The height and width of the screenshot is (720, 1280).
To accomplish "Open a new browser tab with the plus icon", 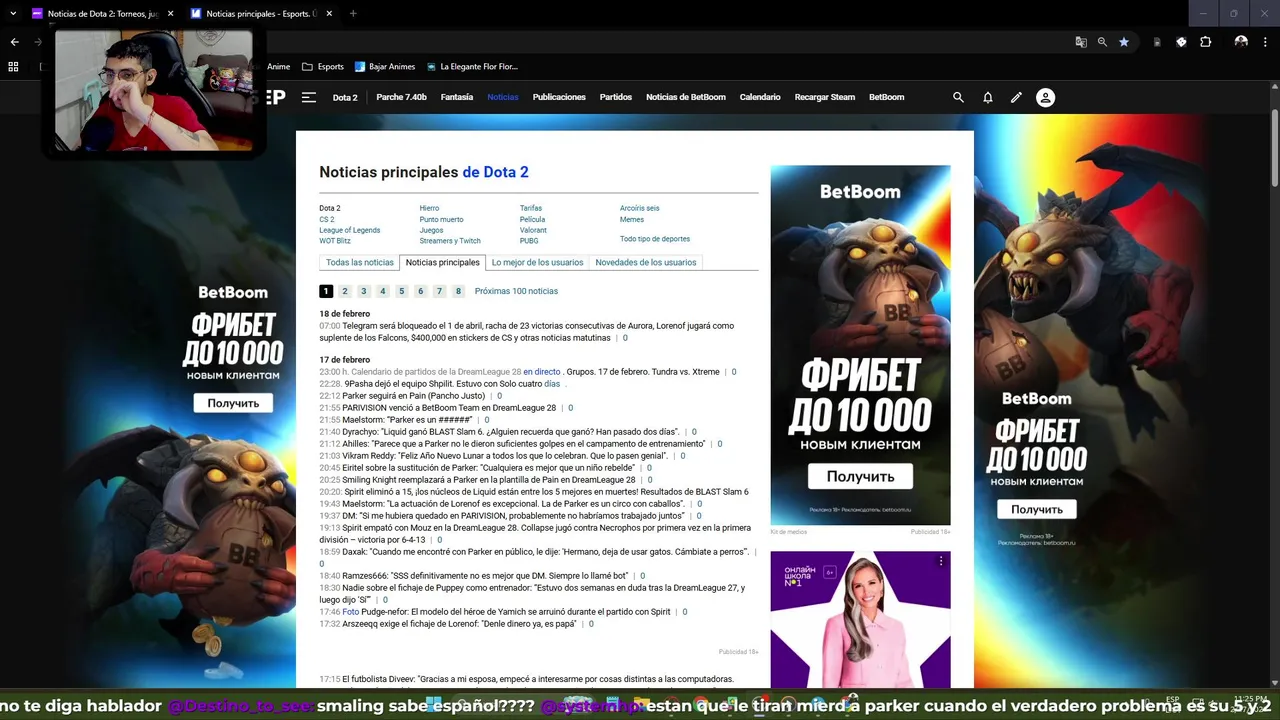I will [353, 14].
